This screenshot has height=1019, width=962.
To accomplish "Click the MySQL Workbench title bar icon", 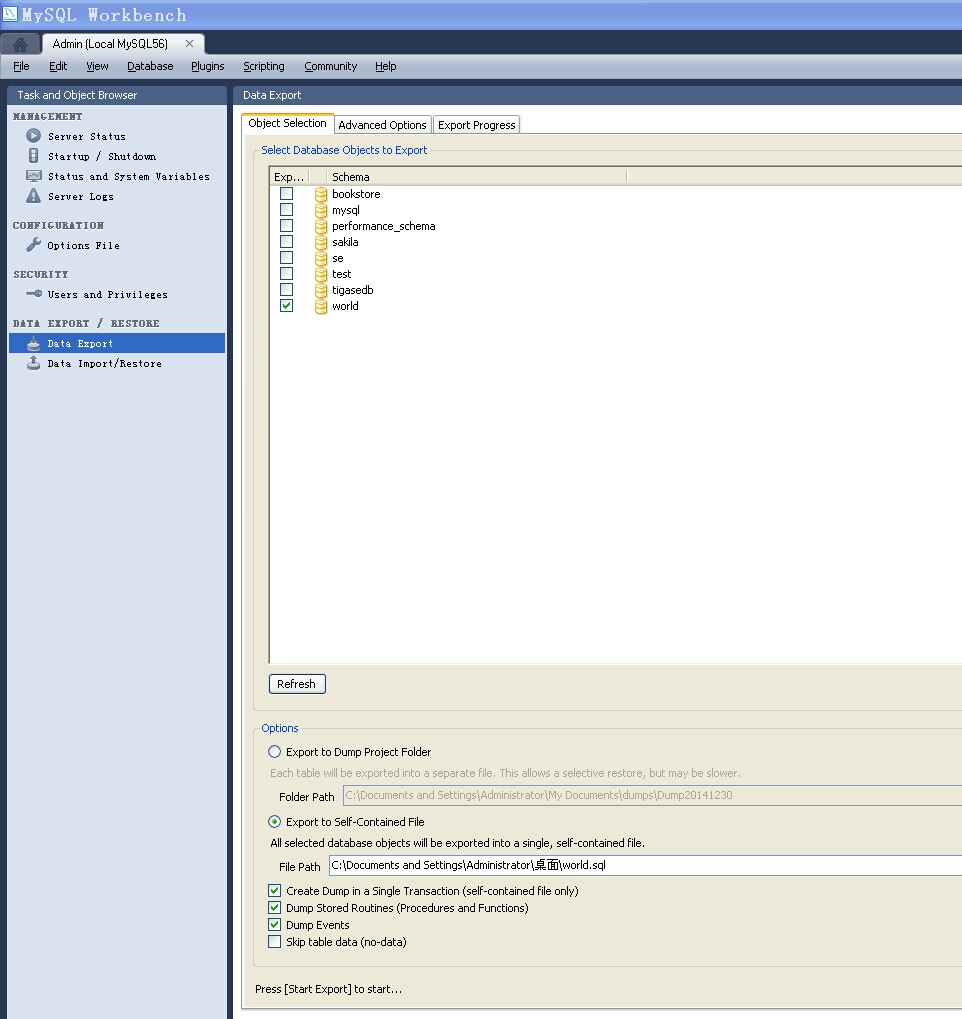I will (10, 14).
